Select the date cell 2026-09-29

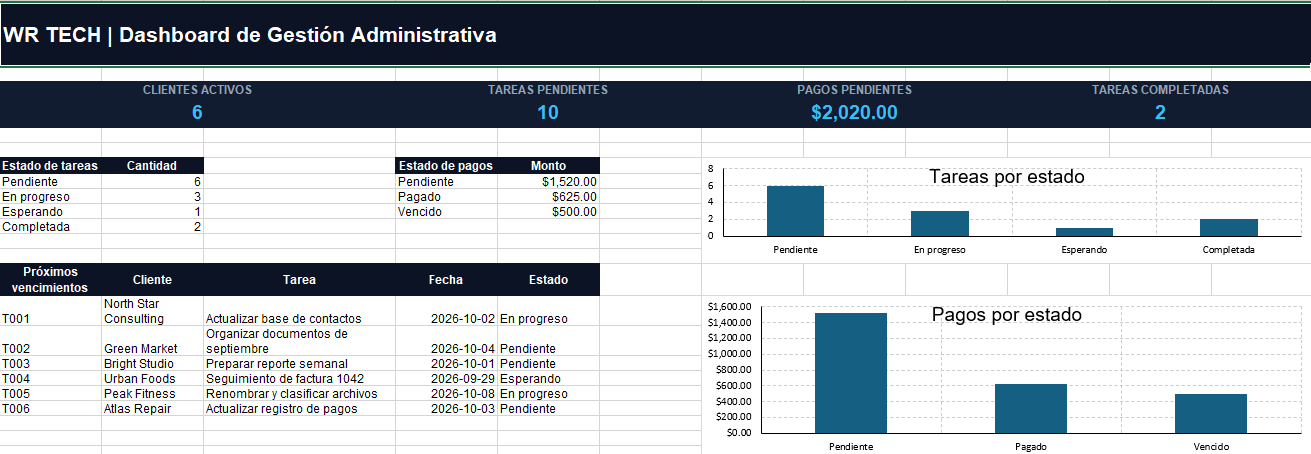(x=447, y=379)
